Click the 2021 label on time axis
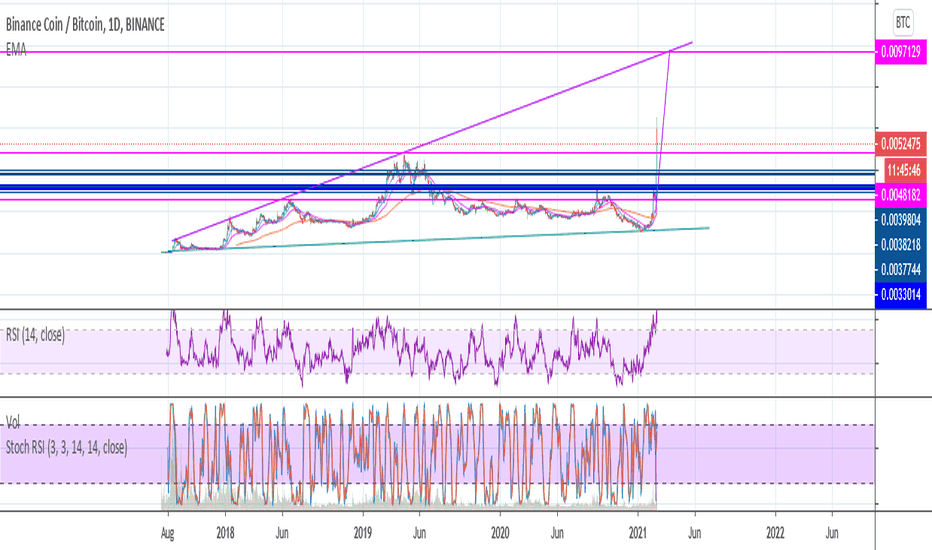Image resolution: width=932 pixels, height=550 pixels. pyautogui.click(x=638, y=533)
